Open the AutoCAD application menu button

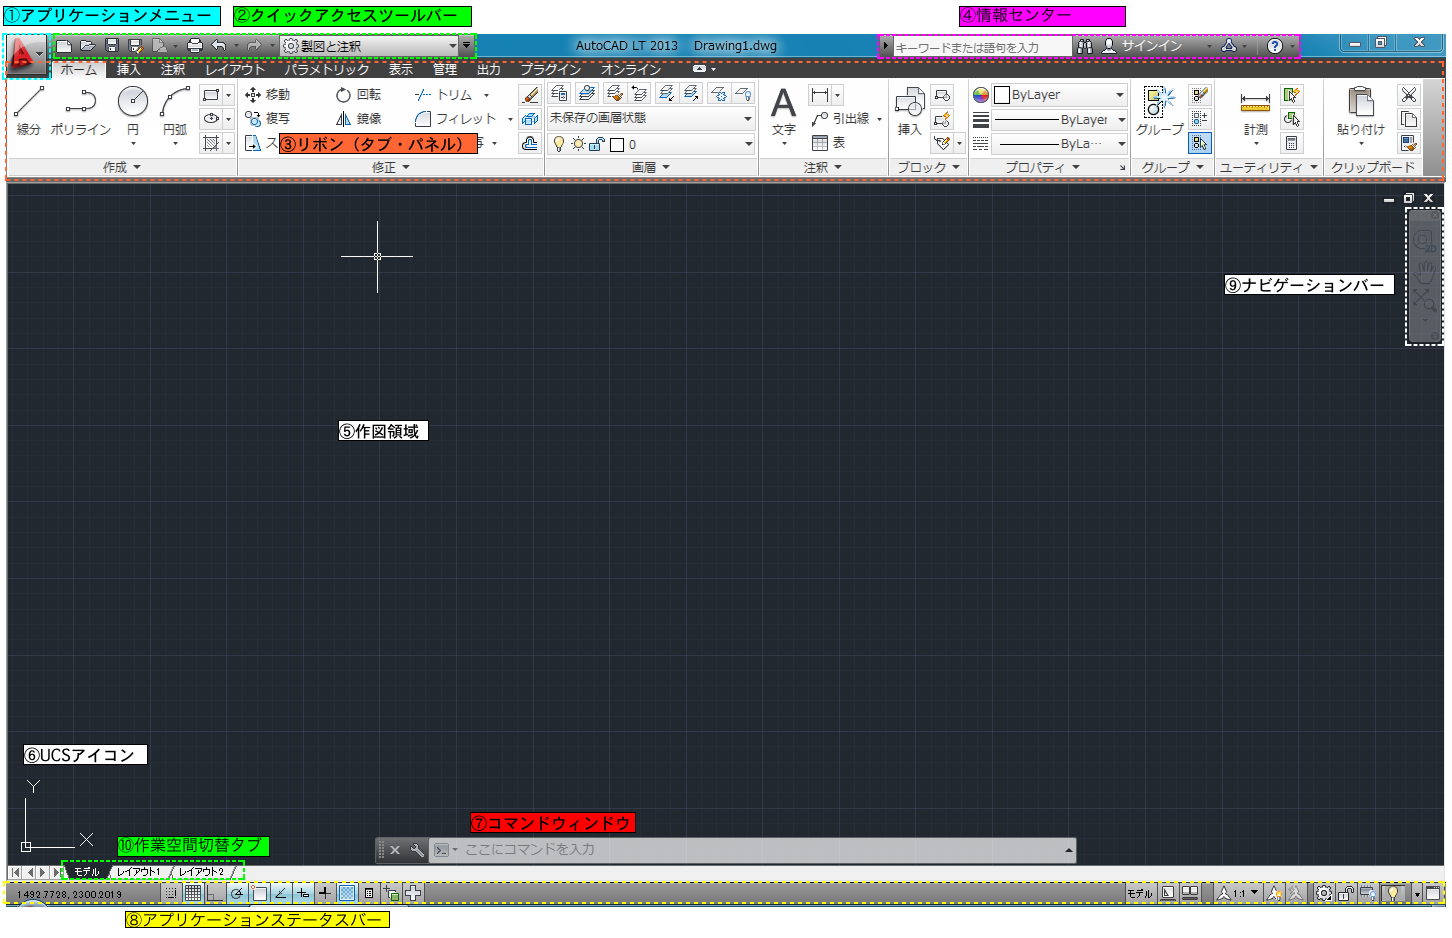click(x=26, y=56)
